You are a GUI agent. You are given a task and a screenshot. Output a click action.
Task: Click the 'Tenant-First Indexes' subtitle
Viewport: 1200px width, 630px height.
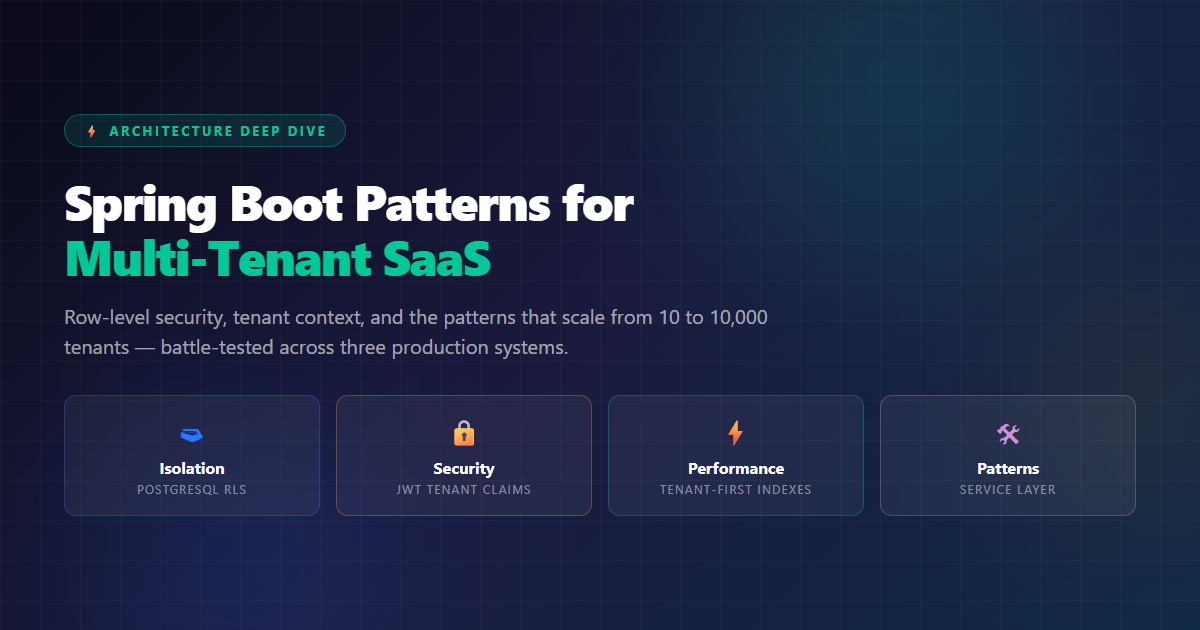[736, 490]
